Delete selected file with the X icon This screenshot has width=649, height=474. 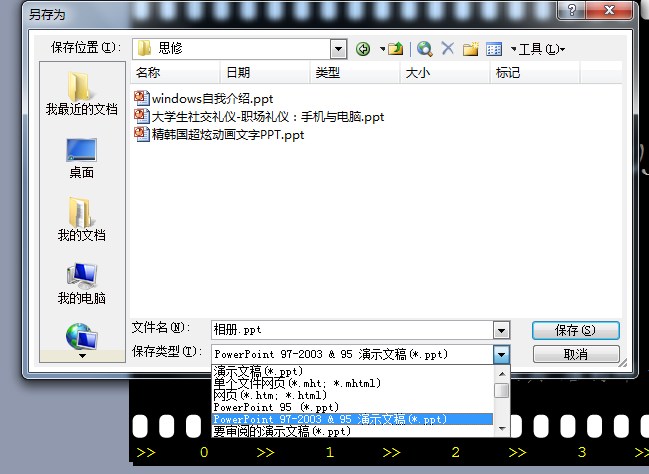(448, 49)
